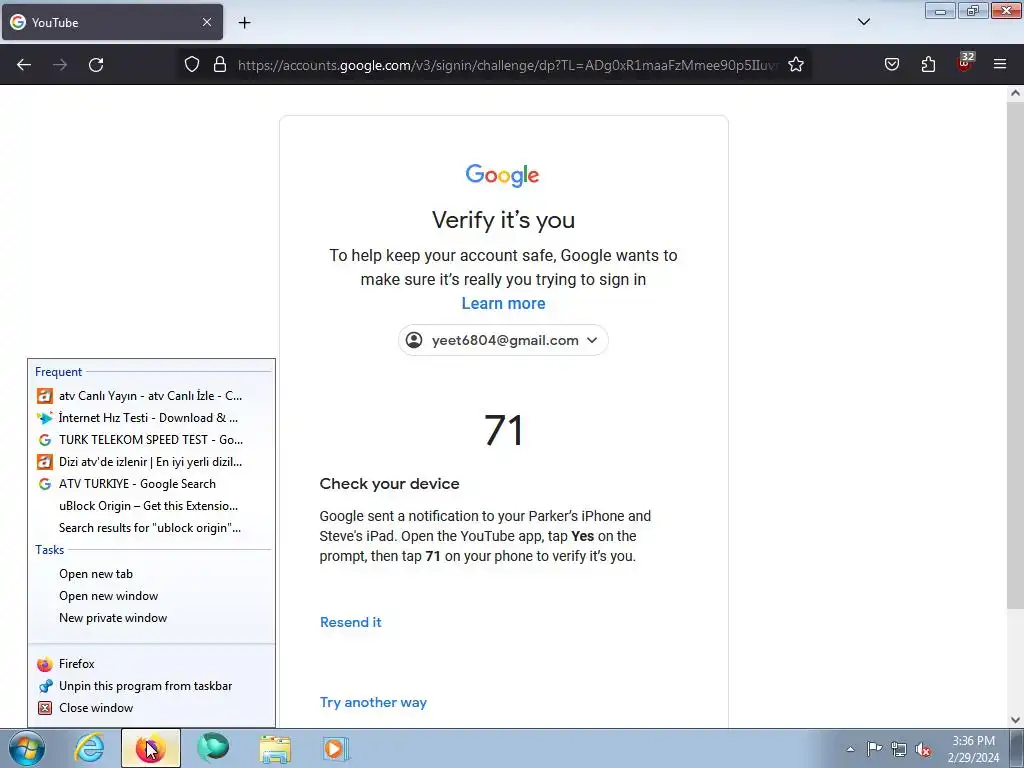Open a new tab with the plus button
This screenshot has height=768, width=1024.
pyautogui.click(x=244, y=23)
